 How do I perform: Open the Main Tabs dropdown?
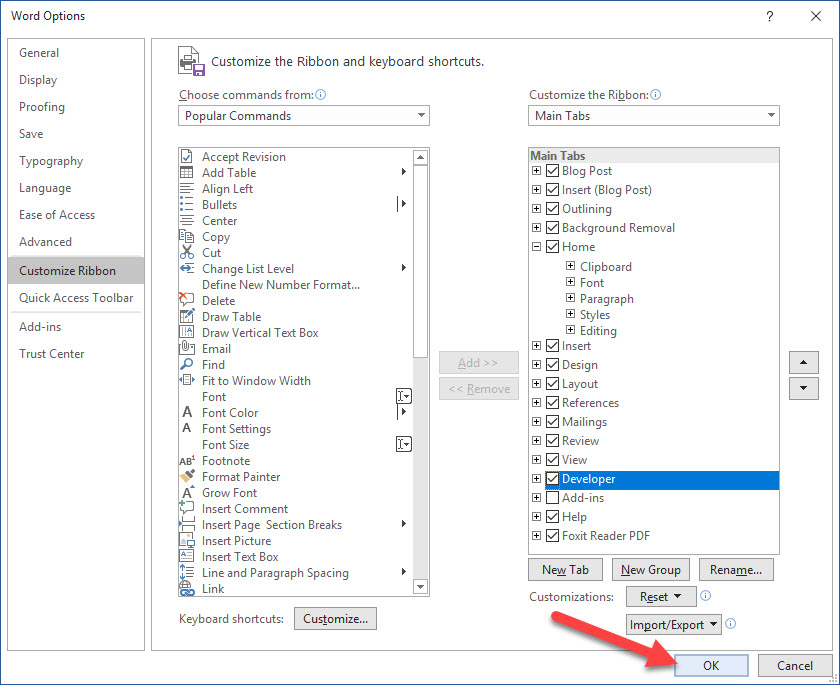pyautogui.click(x=654, y=116)
